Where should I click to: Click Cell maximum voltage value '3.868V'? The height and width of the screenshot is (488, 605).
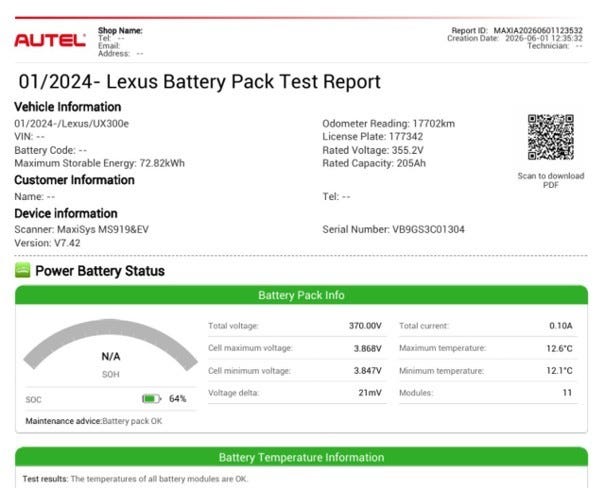[367, 348]
